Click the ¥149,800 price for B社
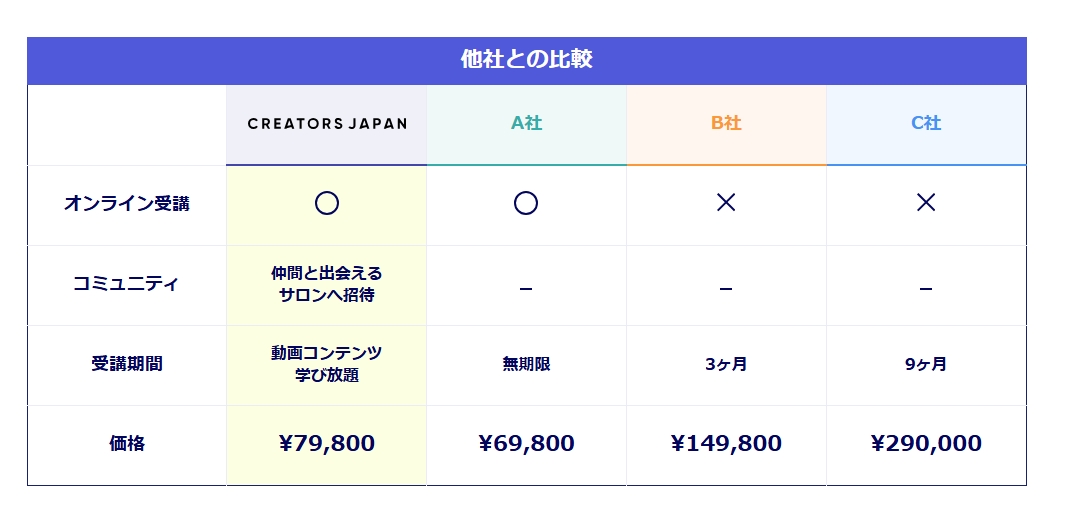Screen dimensions: 1071x508 tap(726, 444)
